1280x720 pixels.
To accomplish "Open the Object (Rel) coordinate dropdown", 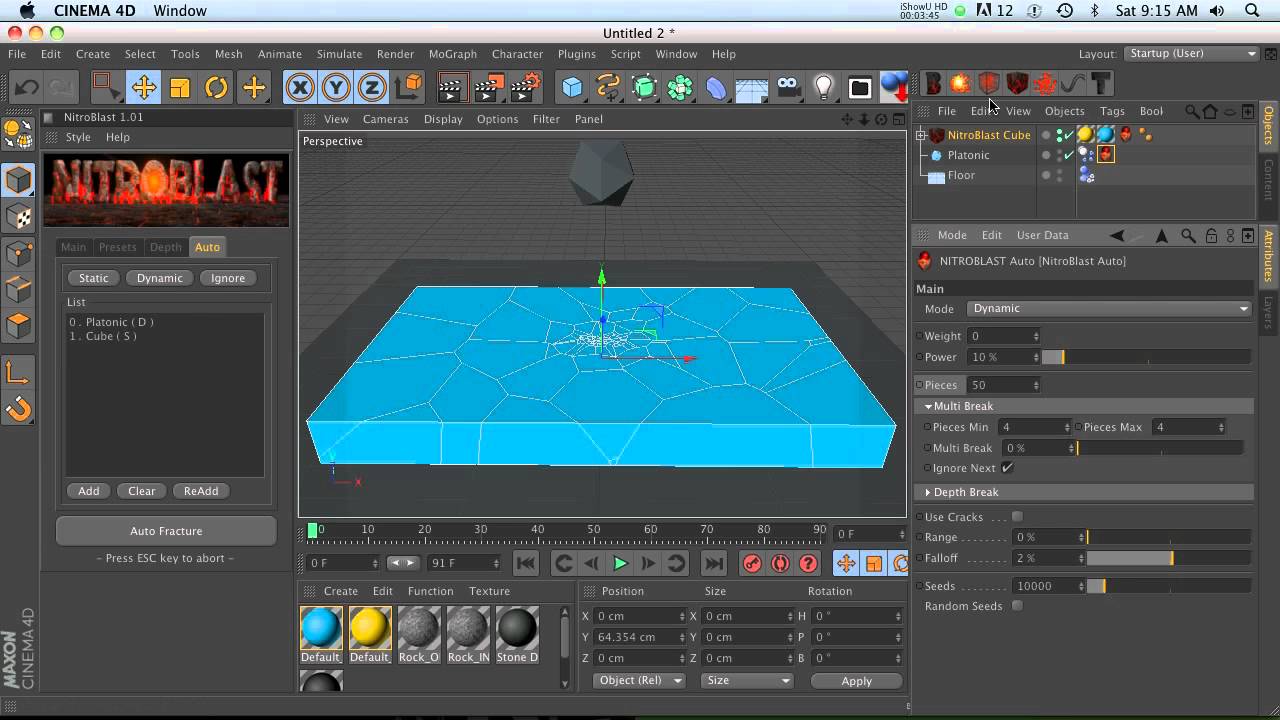I will point(639,680).
